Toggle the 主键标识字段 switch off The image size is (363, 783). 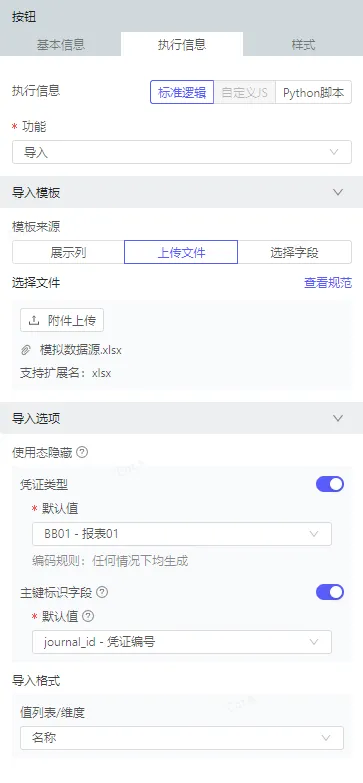[x=330, y=592]
